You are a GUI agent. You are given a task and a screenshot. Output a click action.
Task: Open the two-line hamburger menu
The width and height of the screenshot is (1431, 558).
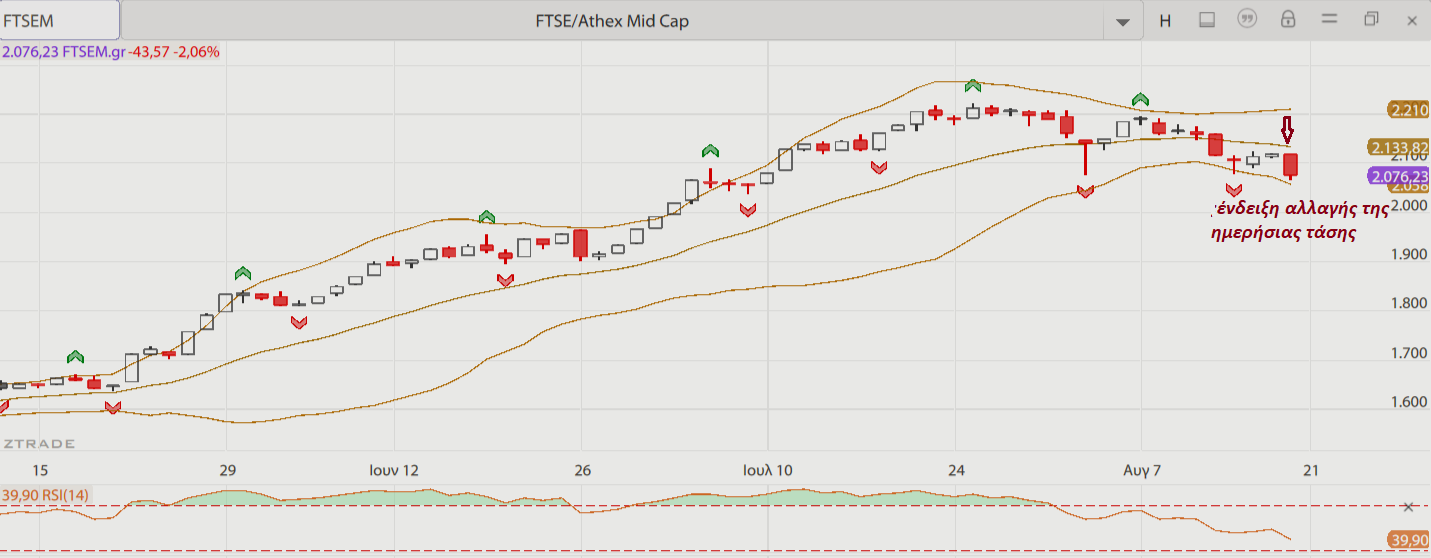click(x=1329, y=20)
